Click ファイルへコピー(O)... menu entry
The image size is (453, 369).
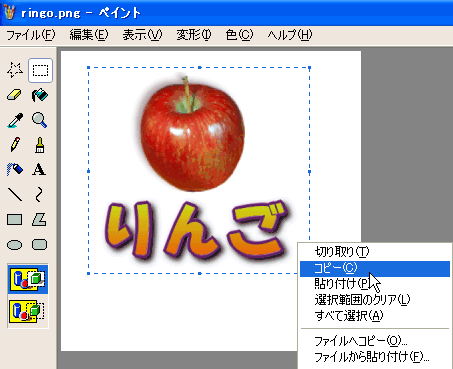coord(375,341)
